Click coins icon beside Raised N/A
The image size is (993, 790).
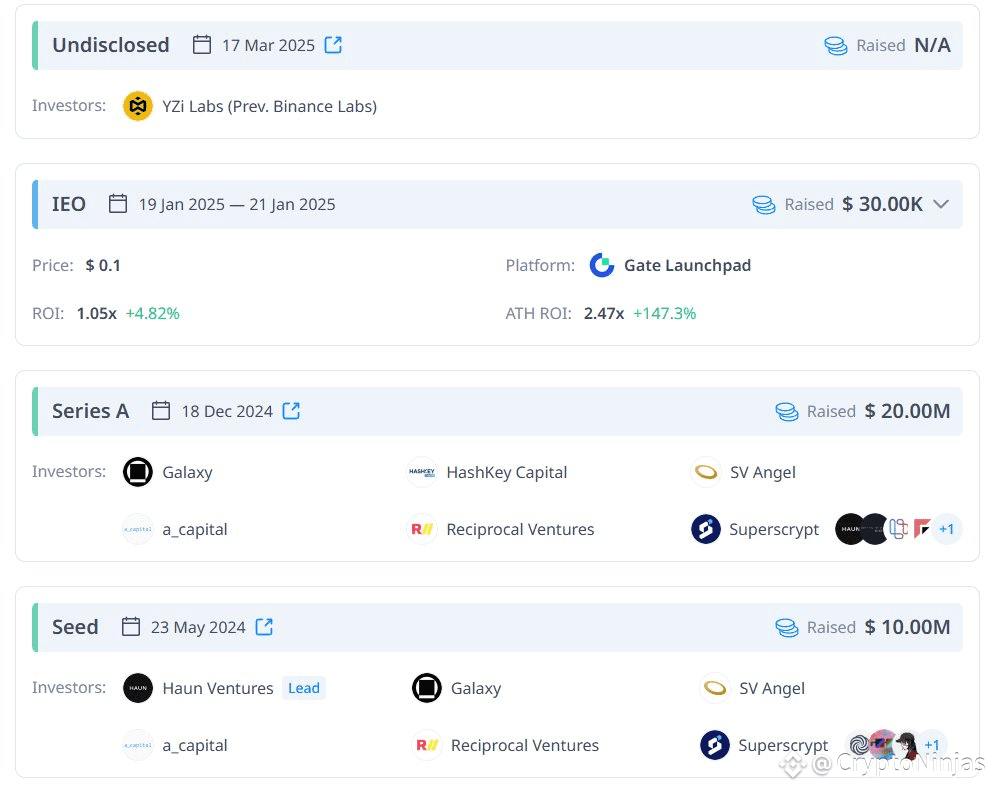click(x=836, y=46)
